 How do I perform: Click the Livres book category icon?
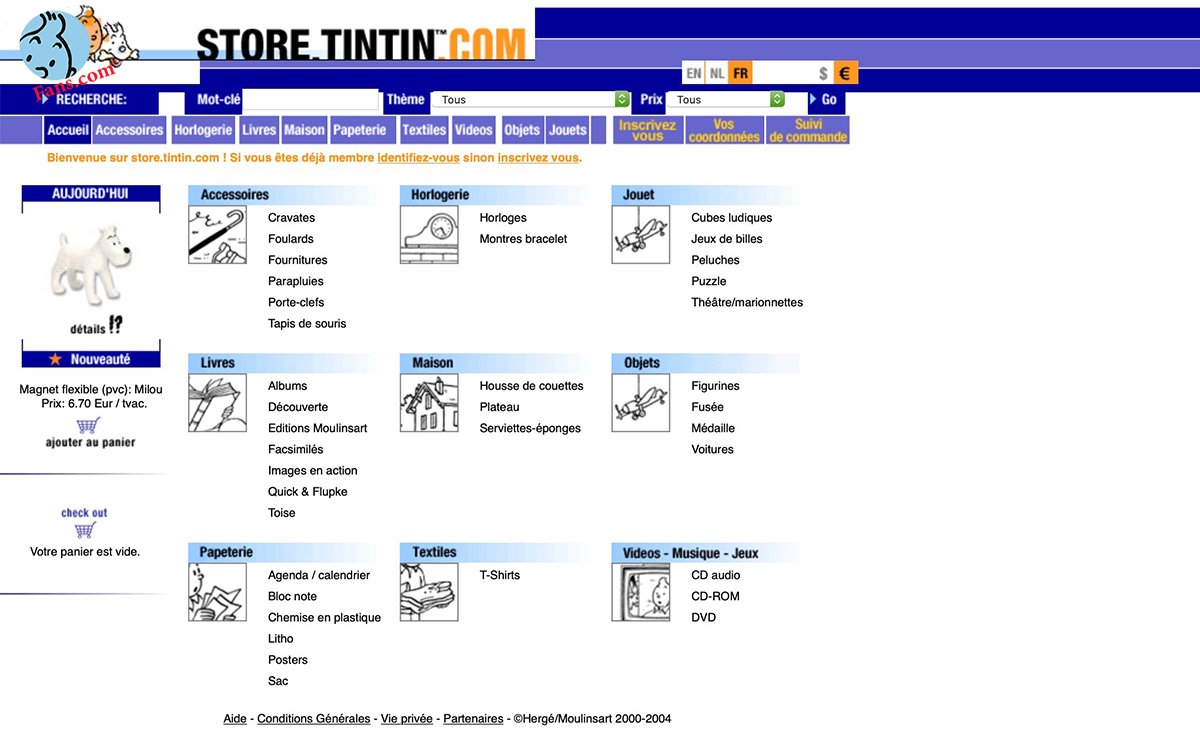click(217, 403)
